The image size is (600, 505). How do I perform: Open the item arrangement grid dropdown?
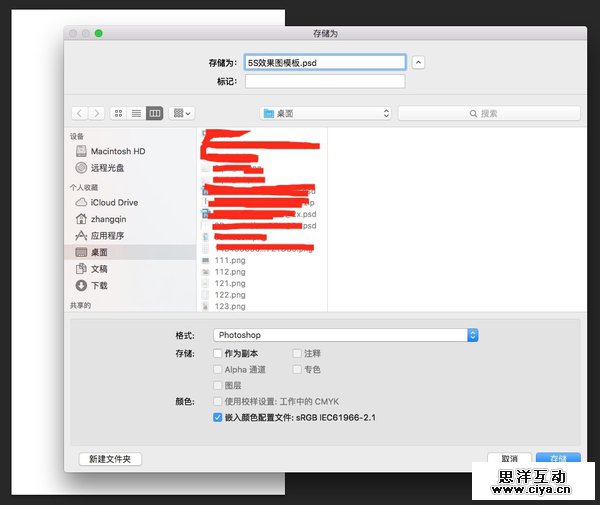(182, 113)
